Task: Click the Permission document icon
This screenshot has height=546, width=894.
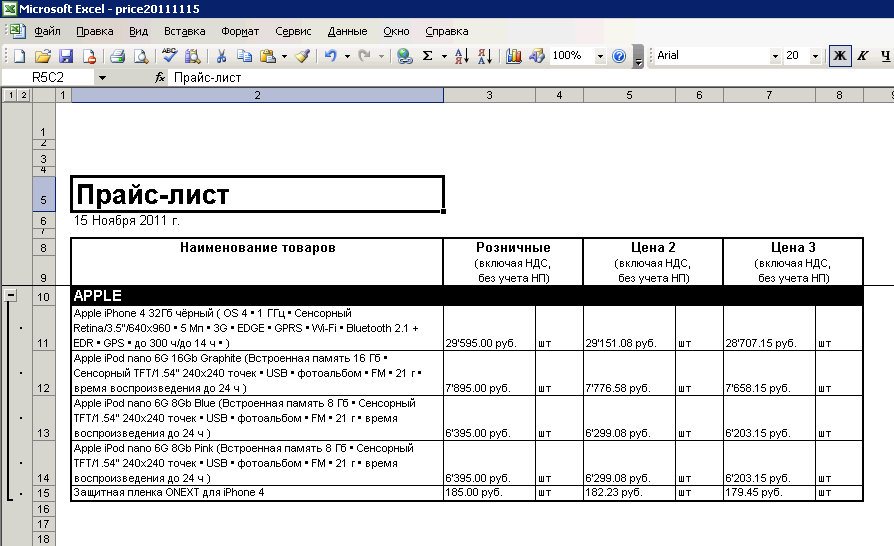Action: tap(89, 55)
